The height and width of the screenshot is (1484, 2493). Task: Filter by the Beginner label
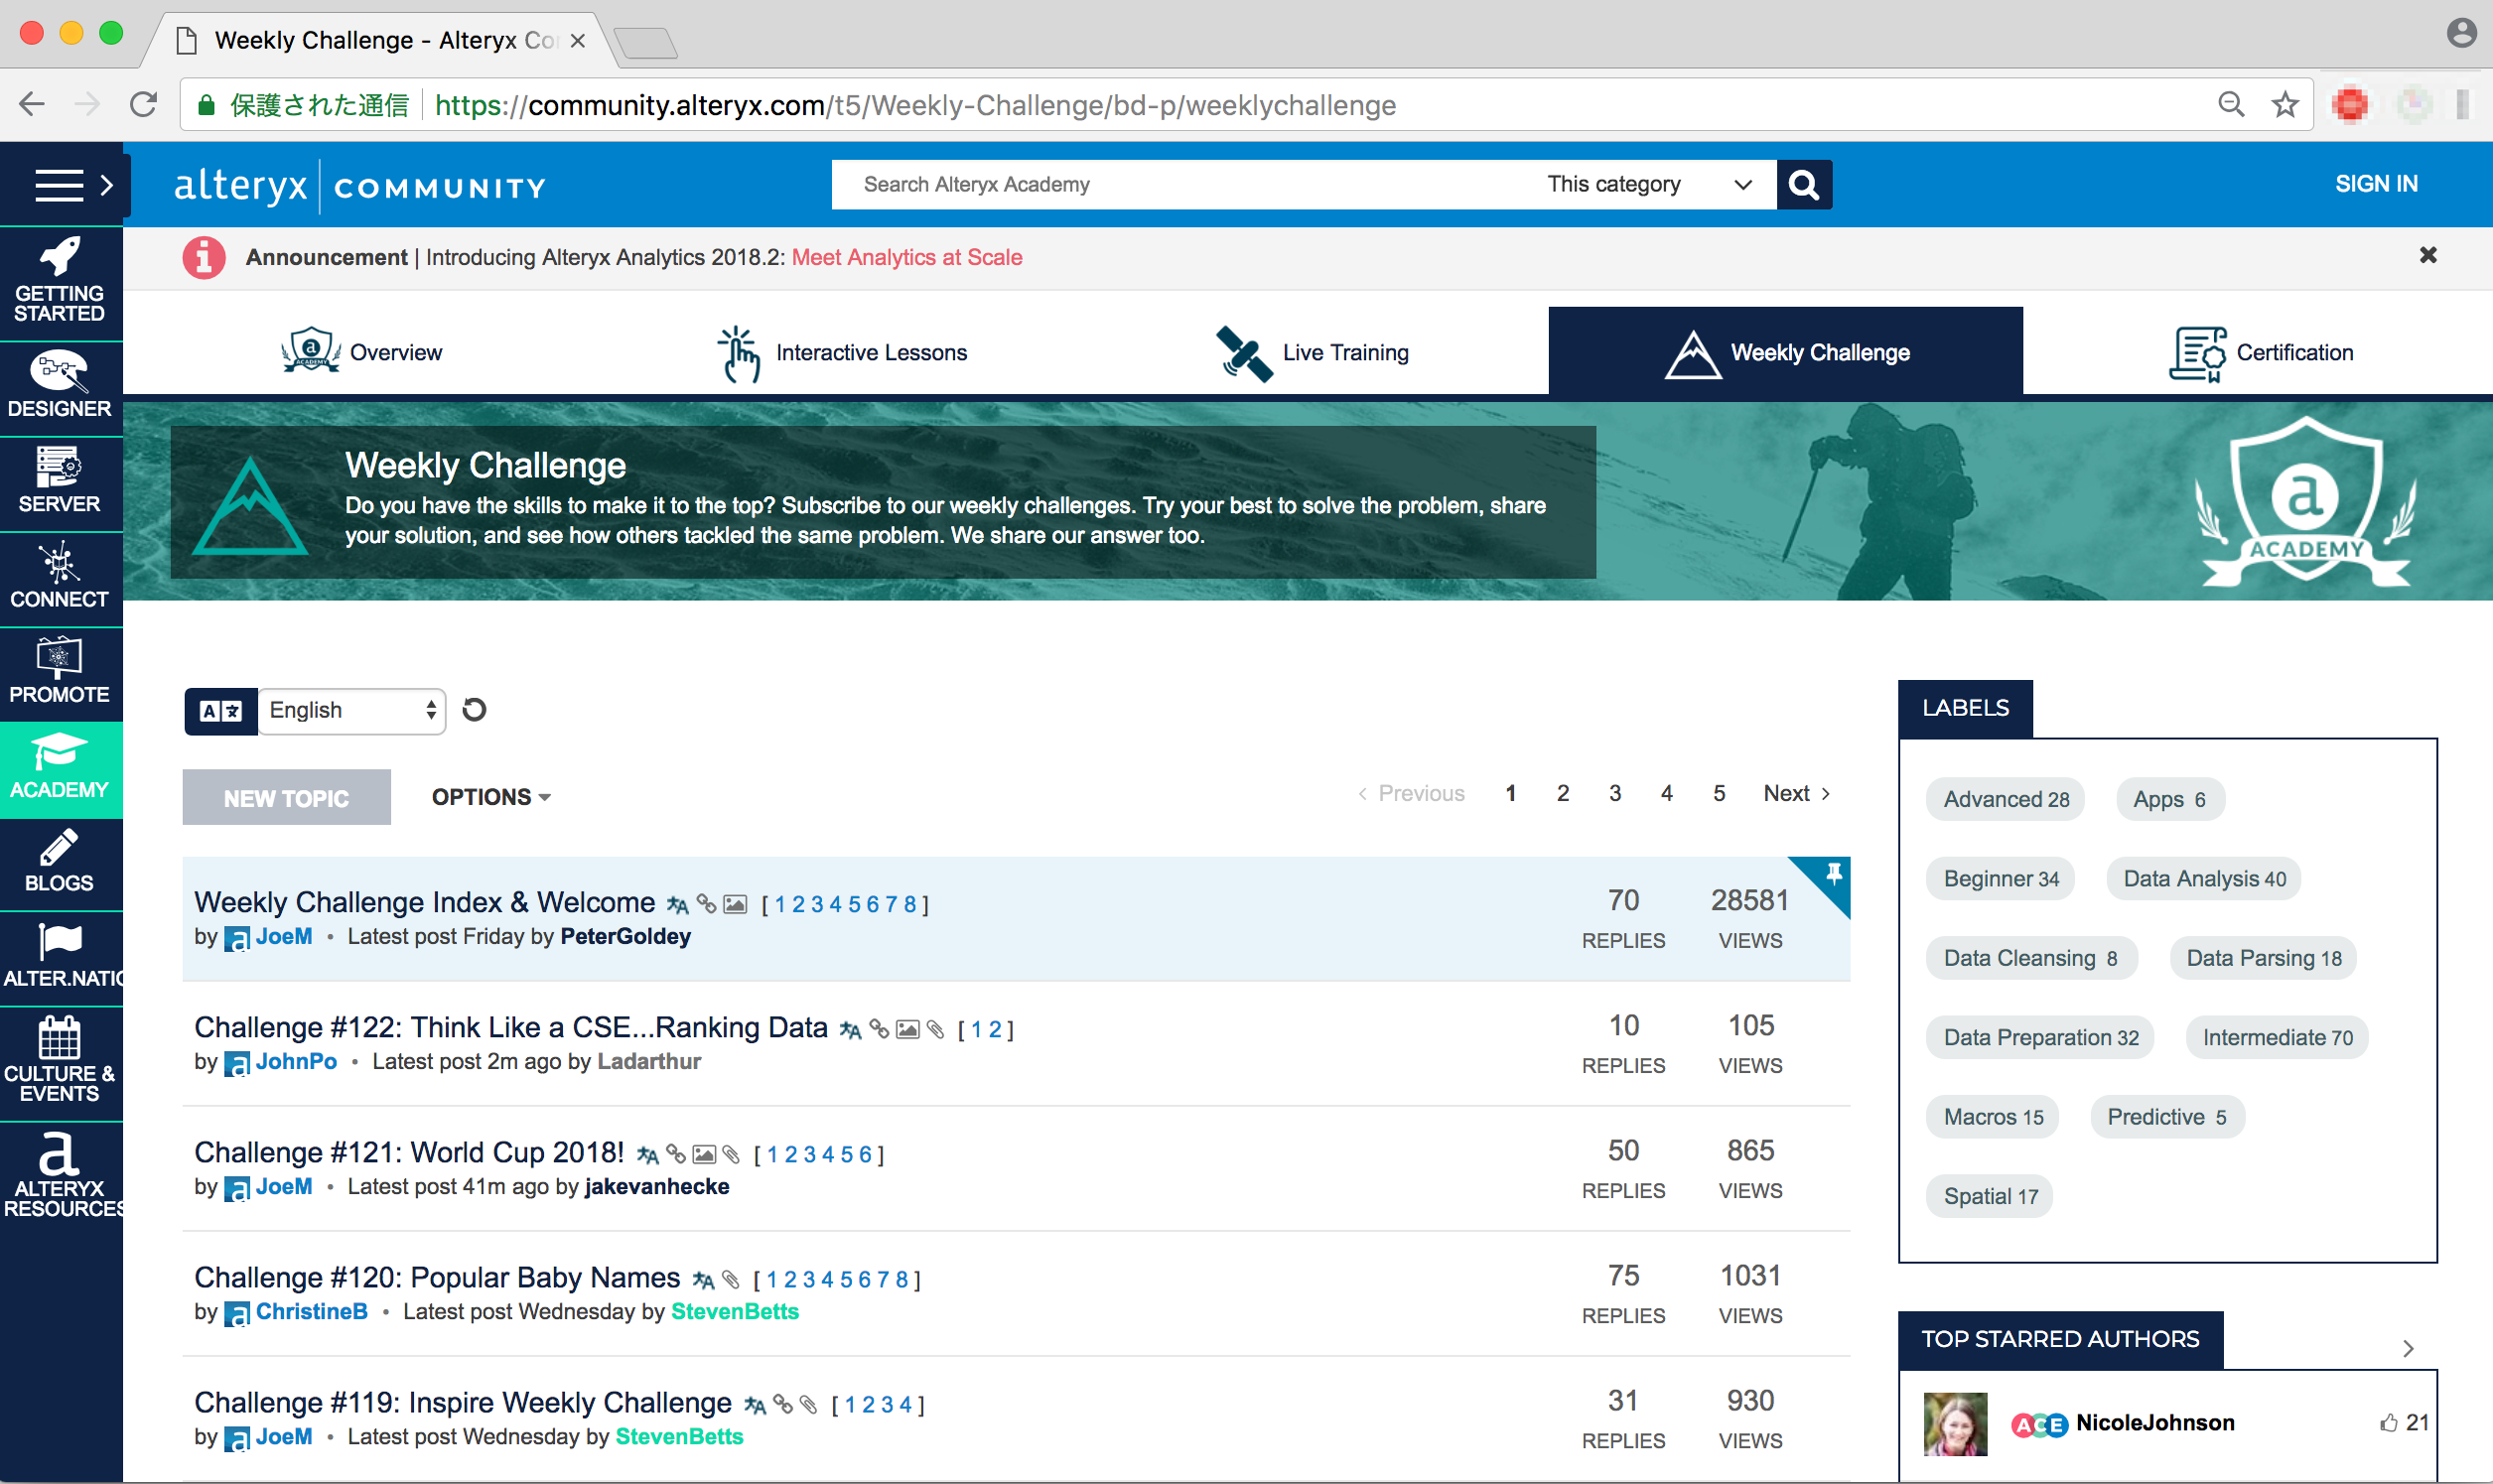click(2000, 879)
